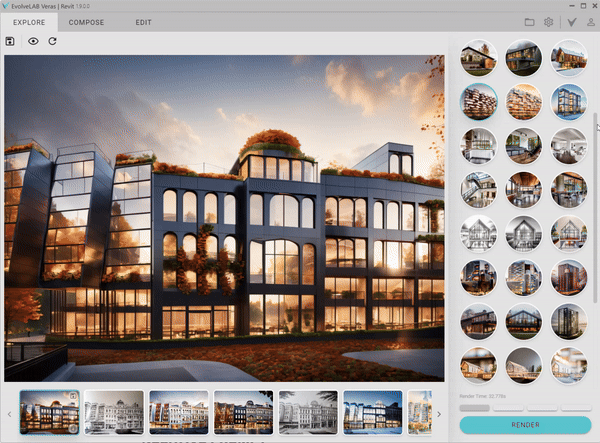Switch to the EXPLORE tab

(x=29, y=23)
